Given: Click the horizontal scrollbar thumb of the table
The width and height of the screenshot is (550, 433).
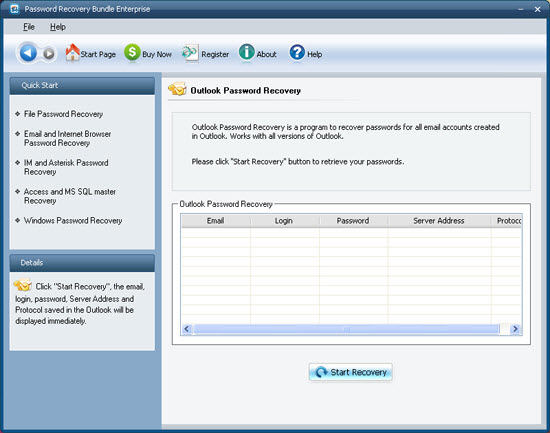Looking at the screenshot, I should (346, 329).
